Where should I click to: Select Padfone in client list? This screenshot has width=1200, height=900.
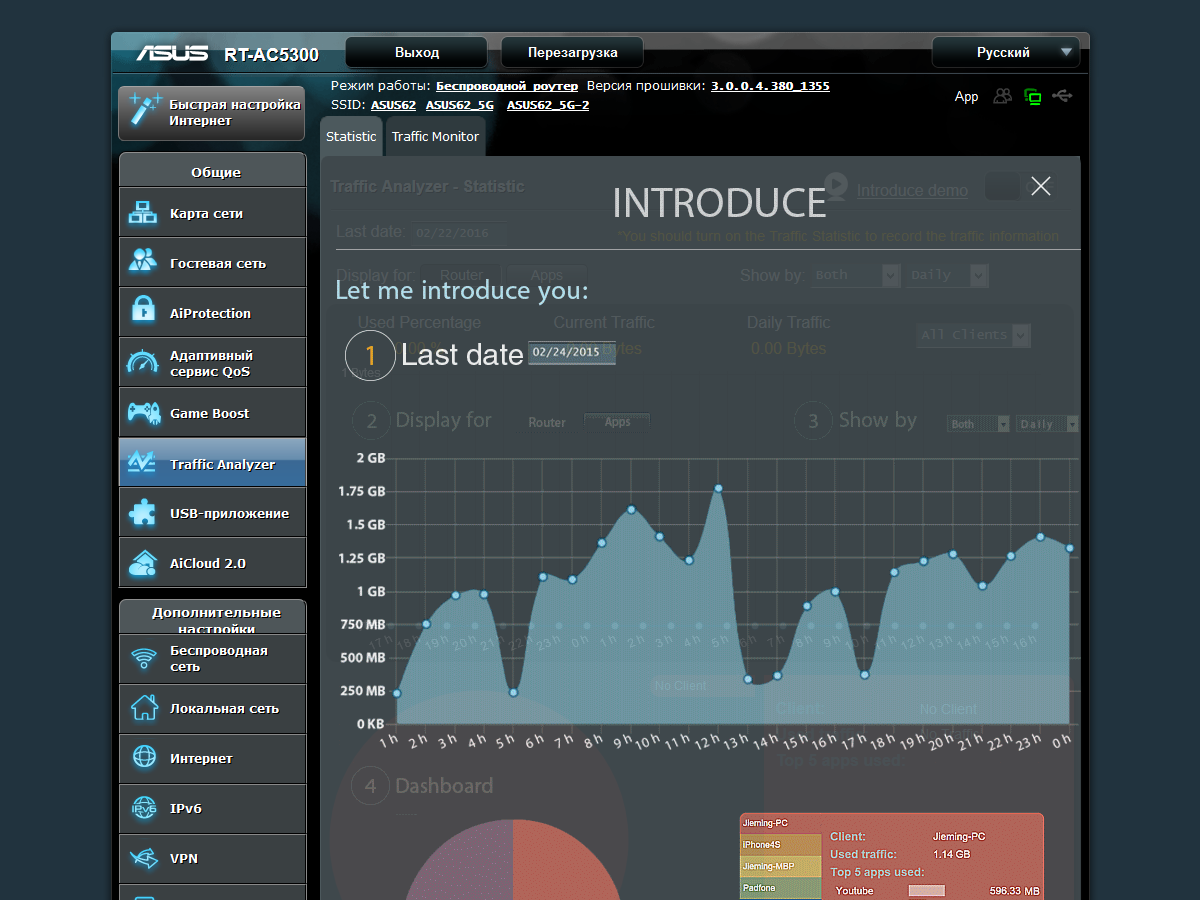click(x=780, y=888)
